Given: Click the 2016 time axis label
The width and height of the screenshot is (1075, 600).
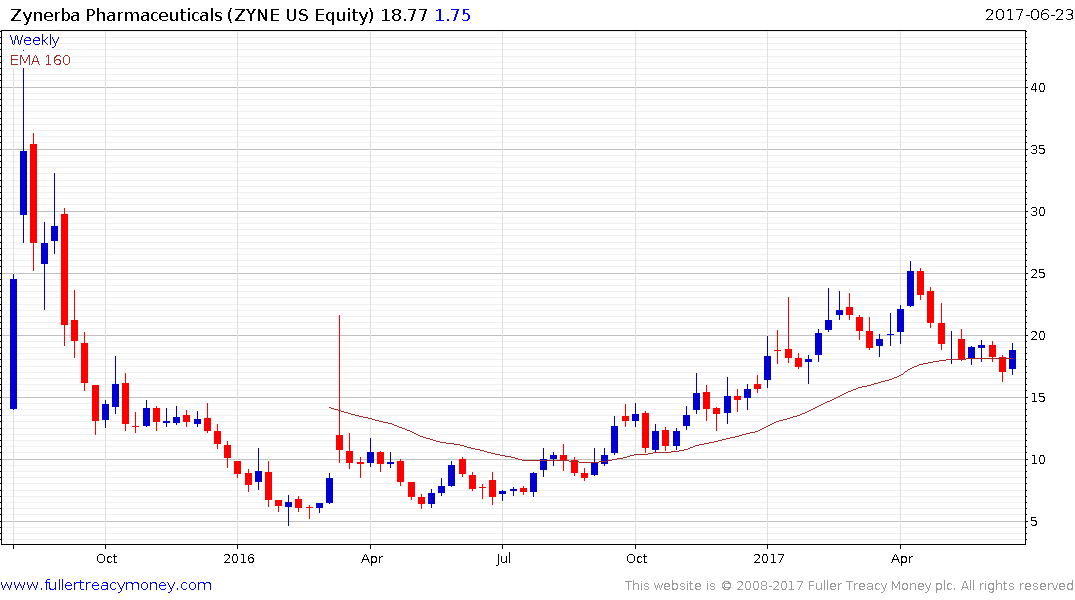Looking at the screenshot, I should point(239,558).
